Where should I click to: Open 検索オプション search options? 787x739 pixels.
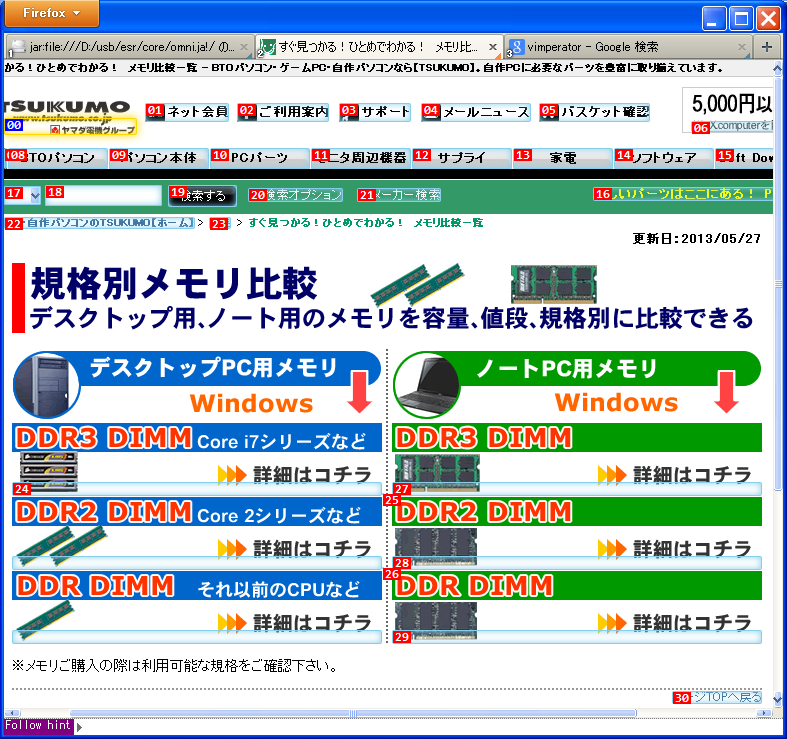tap(296, 195)
